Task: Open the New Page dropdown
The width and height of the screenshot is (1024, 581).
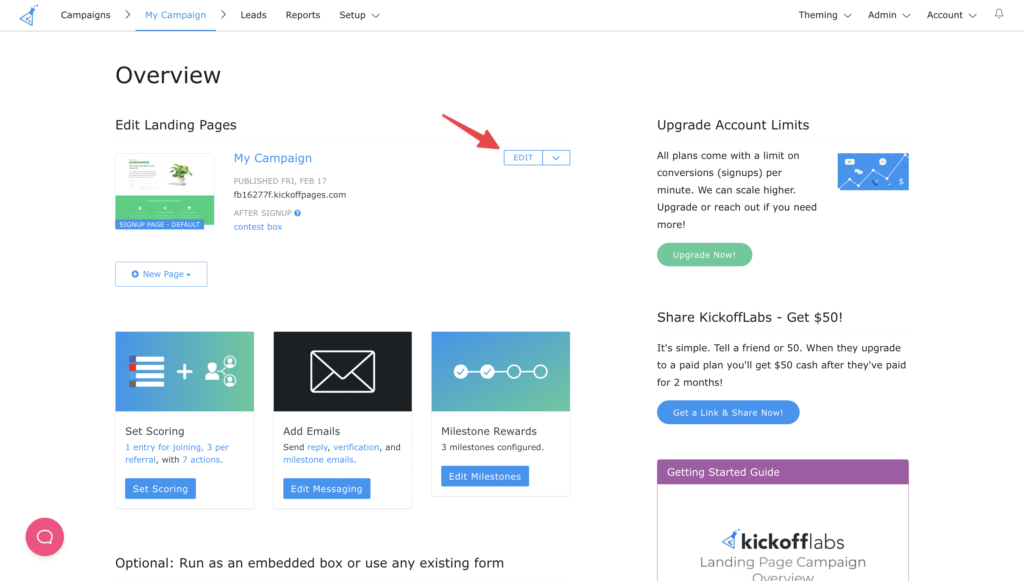Action: pyautogui.click(x=161, y=274)
